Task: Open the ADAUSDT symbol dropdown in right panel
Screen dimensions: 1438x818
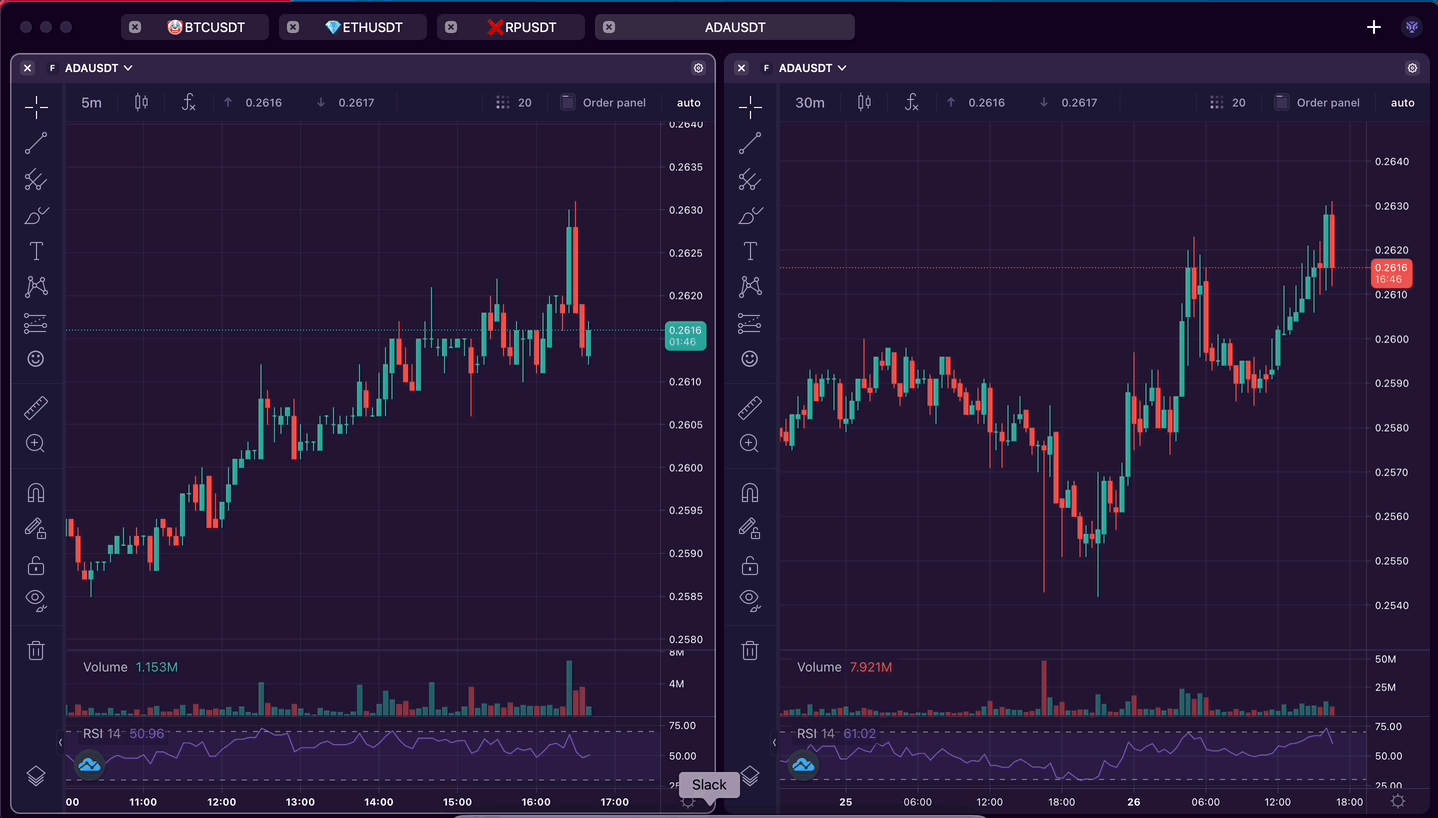Action: click(x=813, y=68)
